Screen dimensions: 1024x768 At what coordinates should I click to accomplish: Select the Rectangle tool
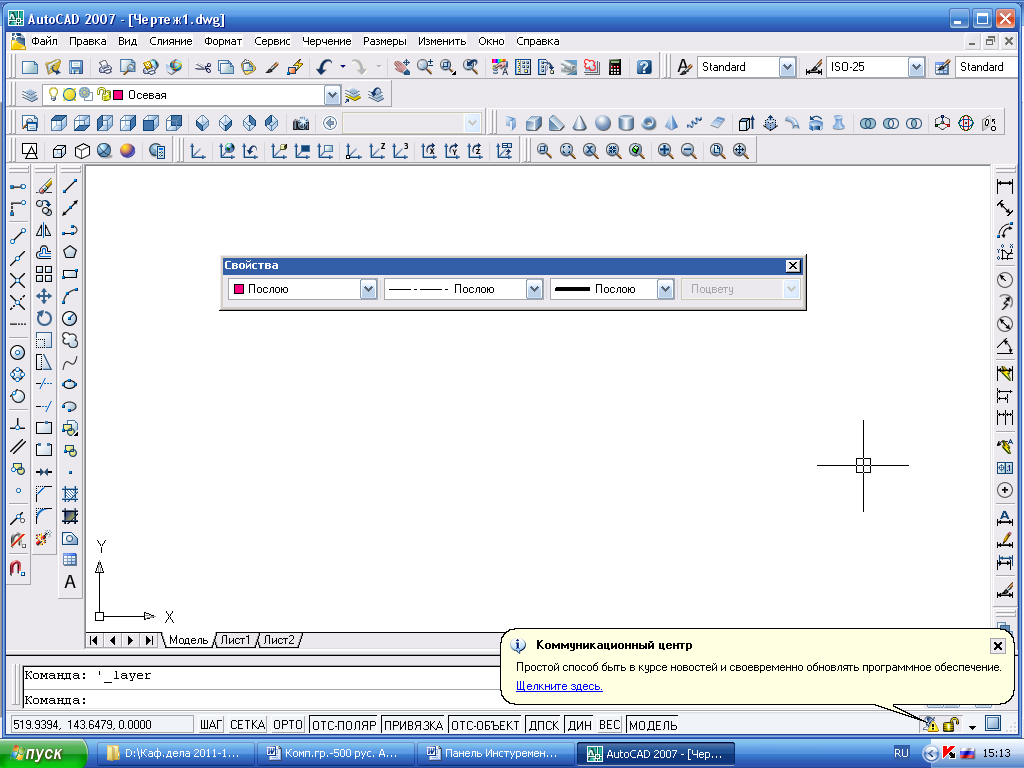[70, 274]
